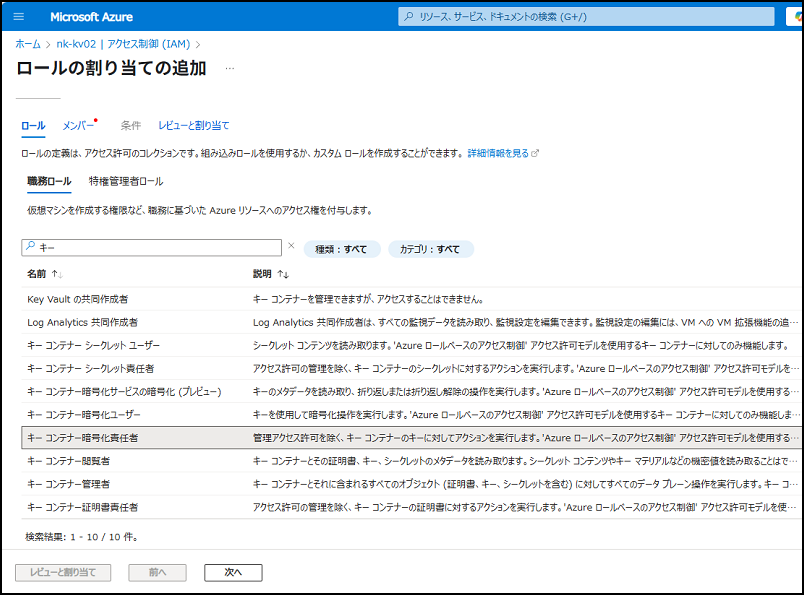Go to nk-kv02 | アクセス制御 (IAM) breadcrumb

click(x=123, y=44)
